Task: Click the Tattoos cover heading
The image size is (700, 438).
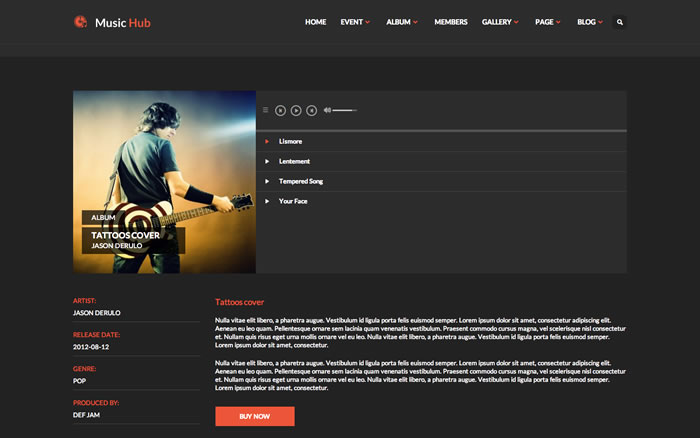Action: pos(239,302)
